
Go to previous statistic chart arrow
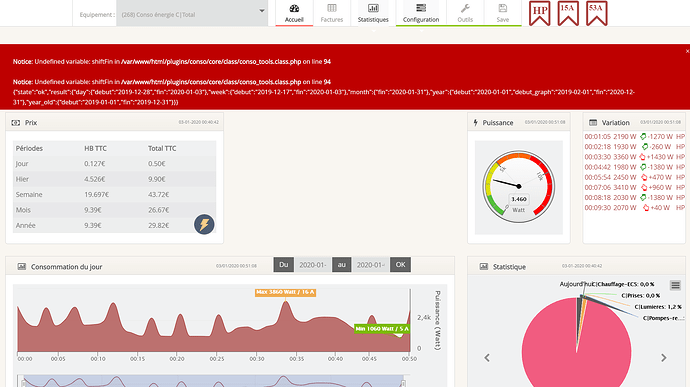click(x=487, y=358)
